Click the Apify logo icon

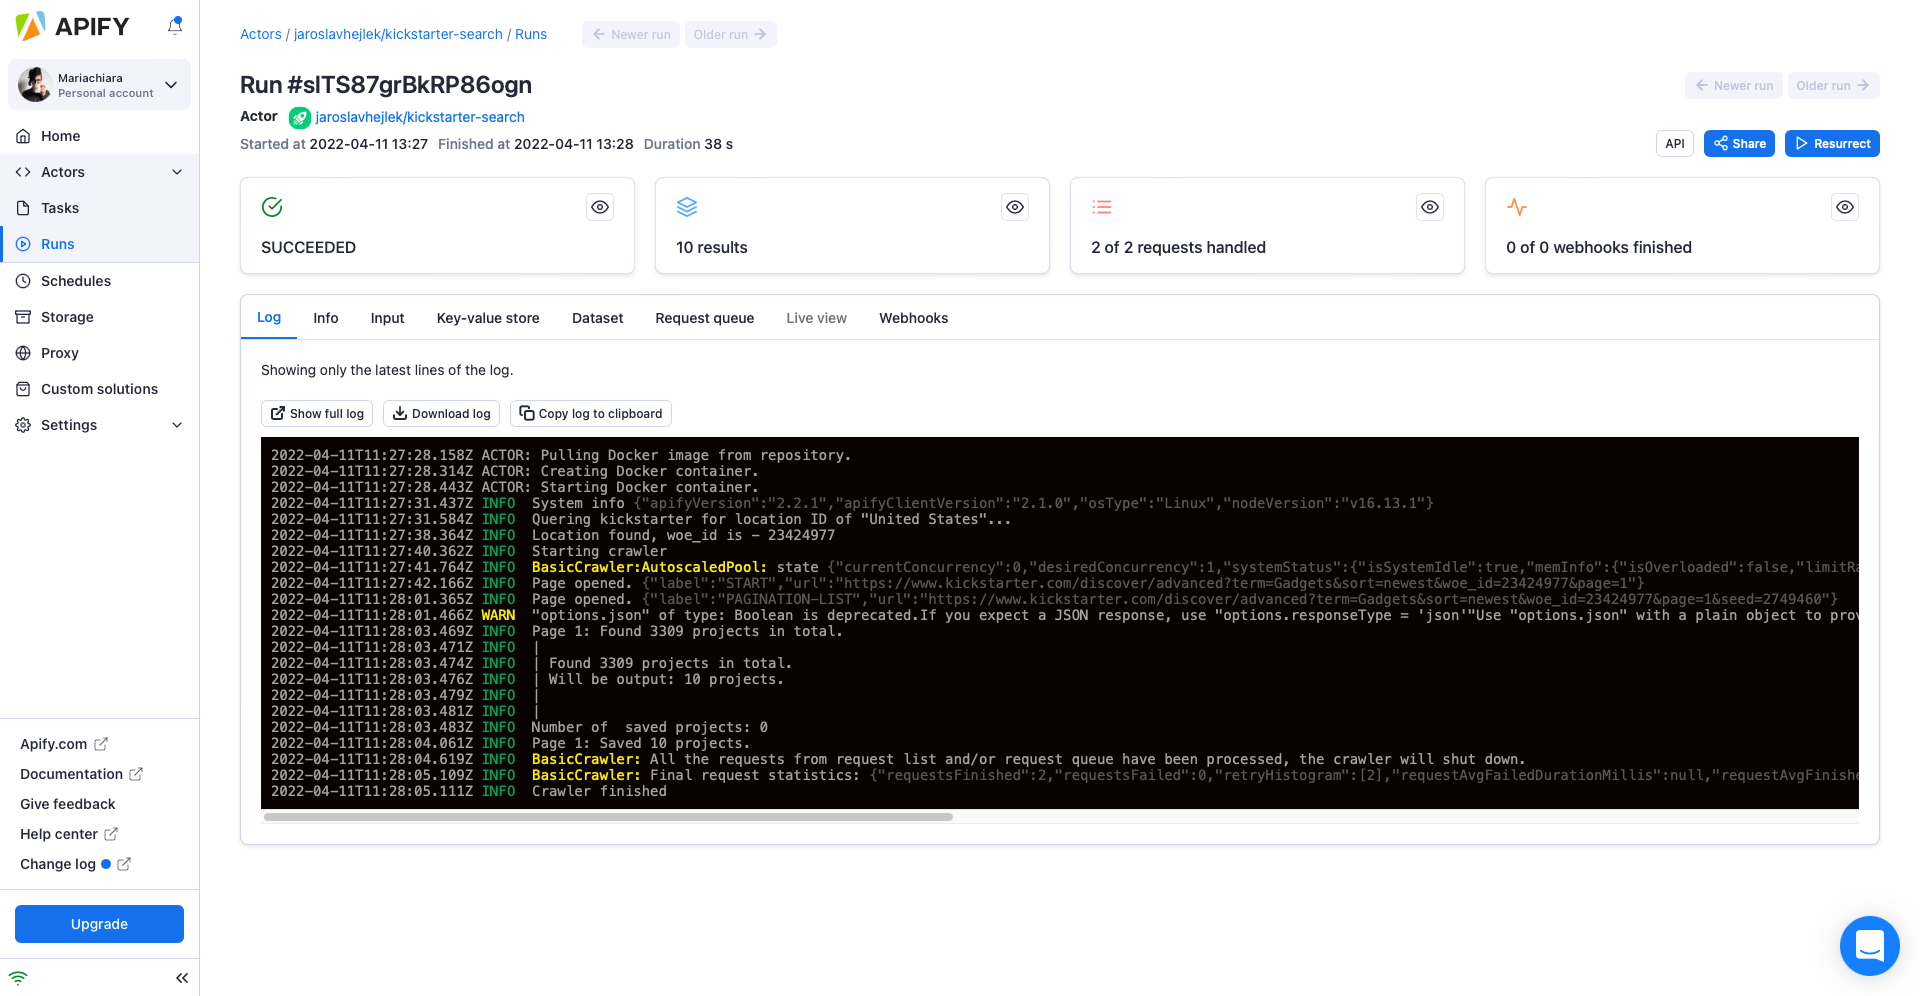click(x=30, y=26)
